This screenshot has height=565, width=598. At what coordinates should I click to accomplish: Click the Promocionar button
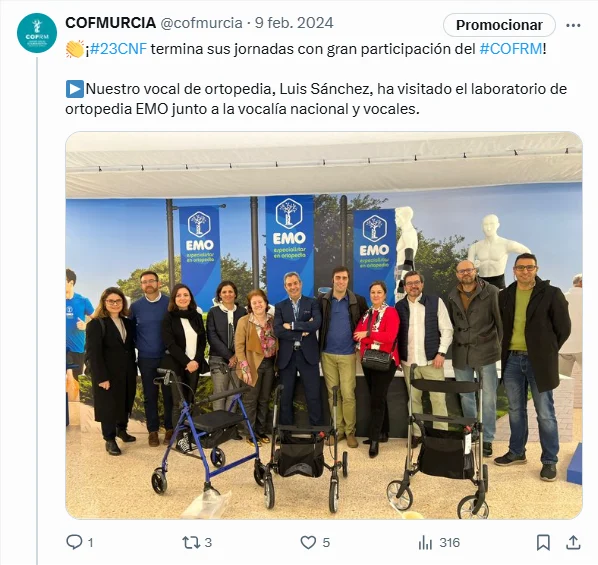[x=499, y=25]
